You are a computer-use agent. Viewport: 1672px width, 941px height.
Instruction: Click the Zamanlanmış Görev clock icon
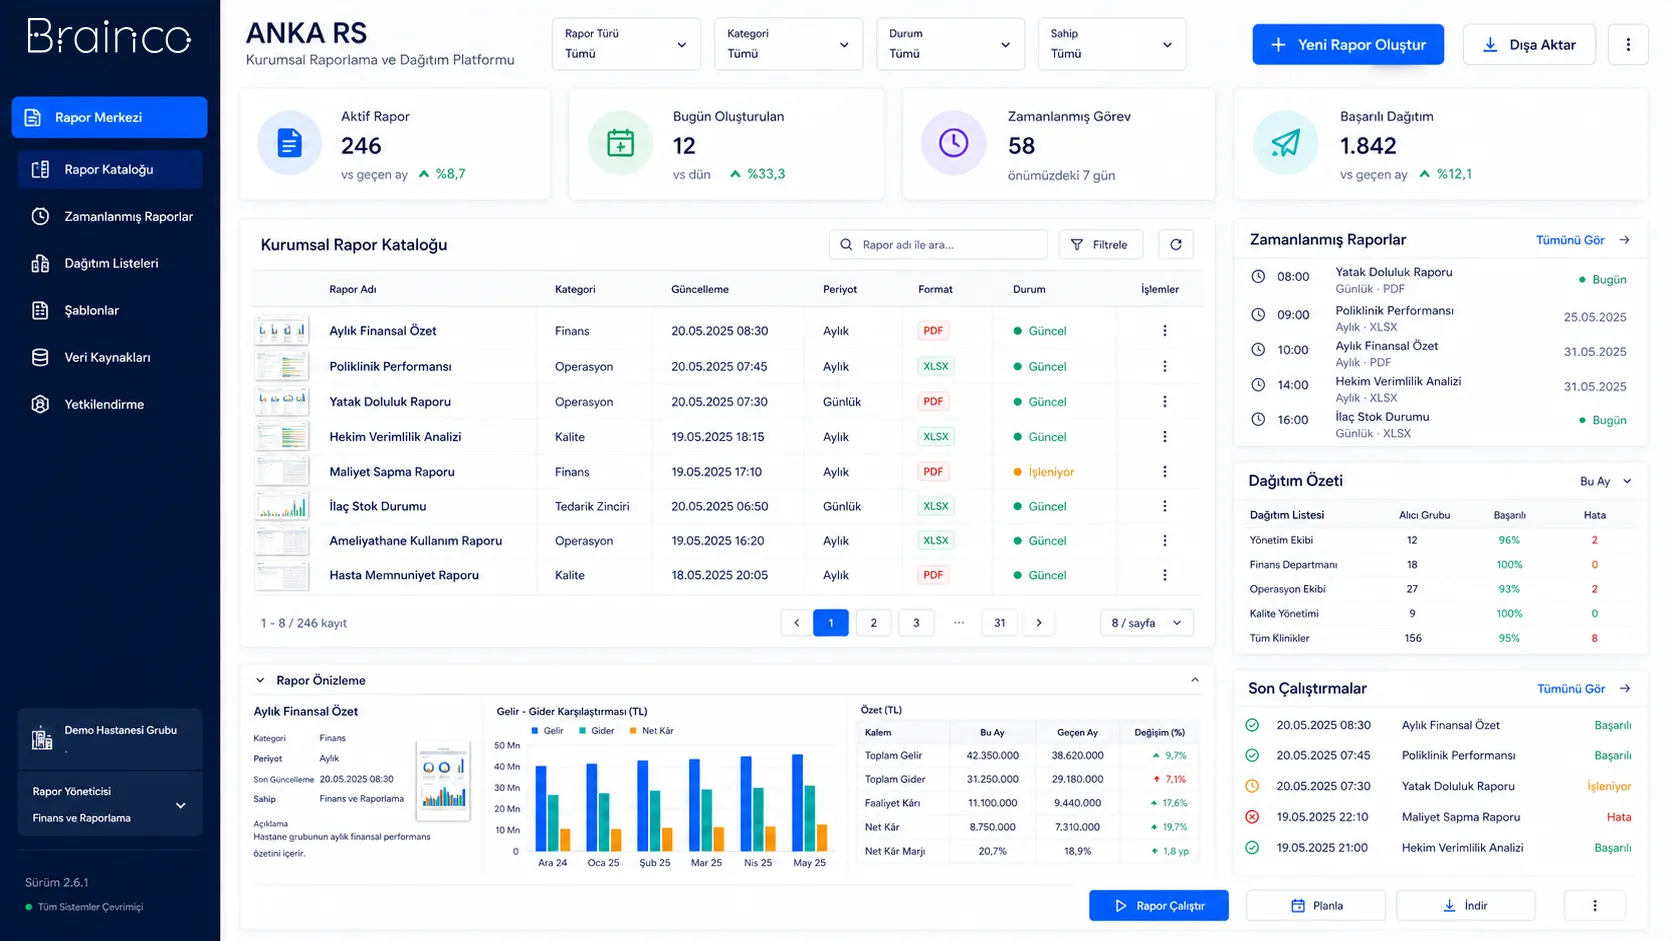953,143
